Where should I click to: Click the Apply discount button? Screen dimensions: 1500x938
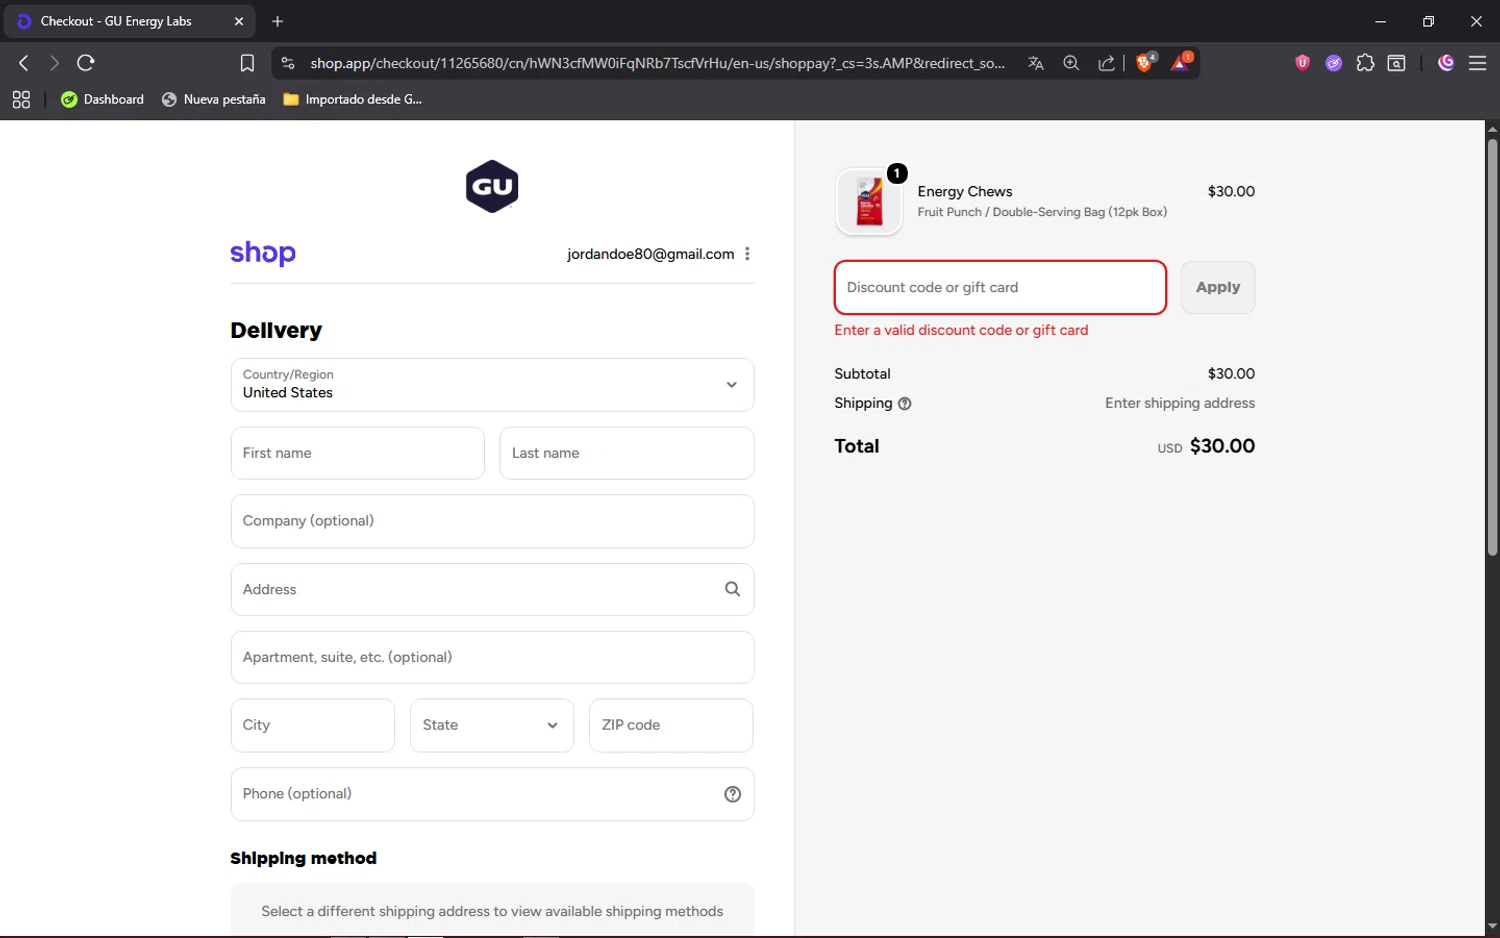point(1218,287)
